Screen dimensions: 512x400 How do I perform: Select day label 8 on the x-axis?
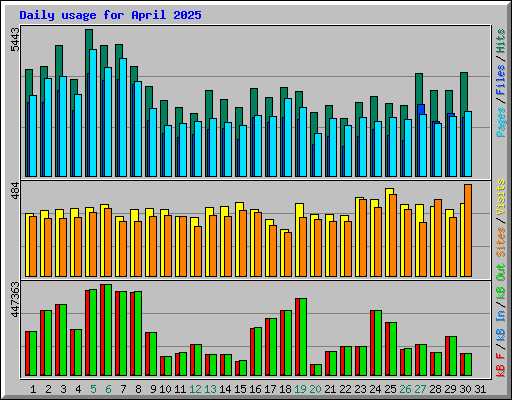tap(138, 389)
